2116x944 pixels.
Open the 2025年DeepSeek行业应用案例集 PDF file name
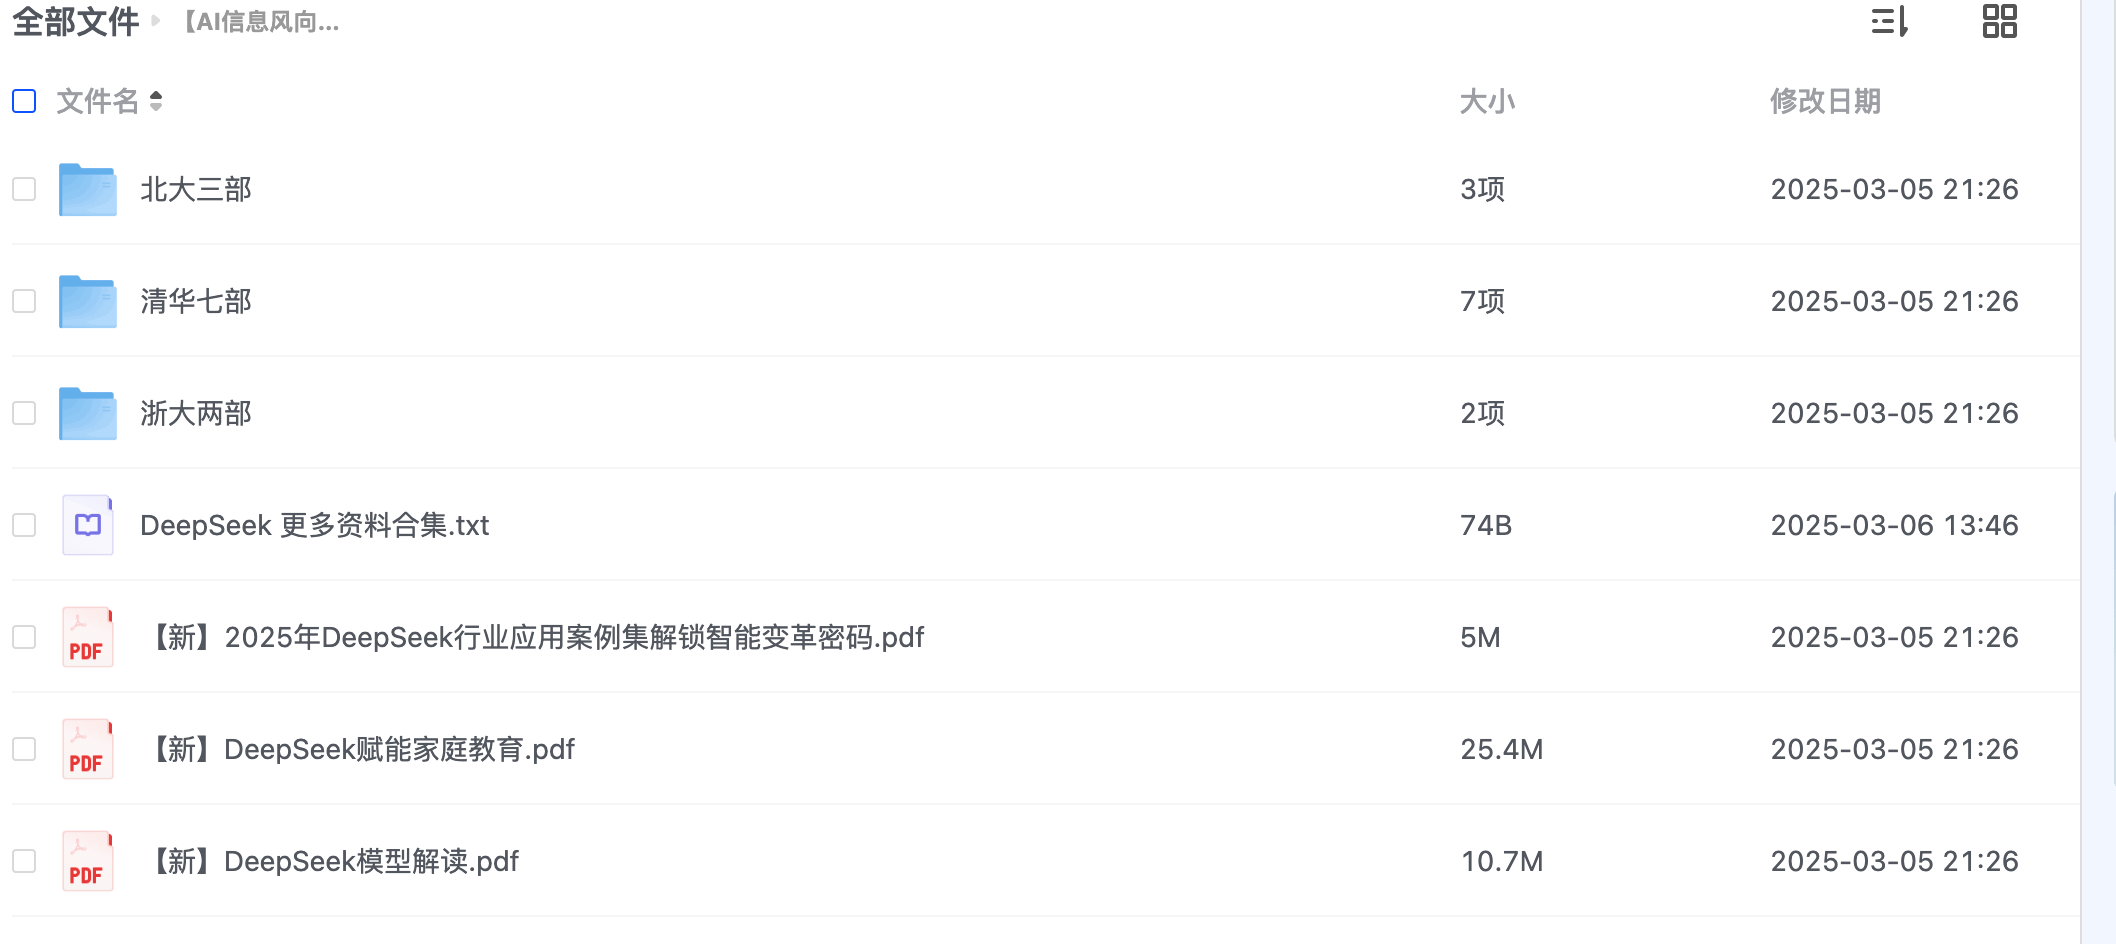click(x=537, y=637)
